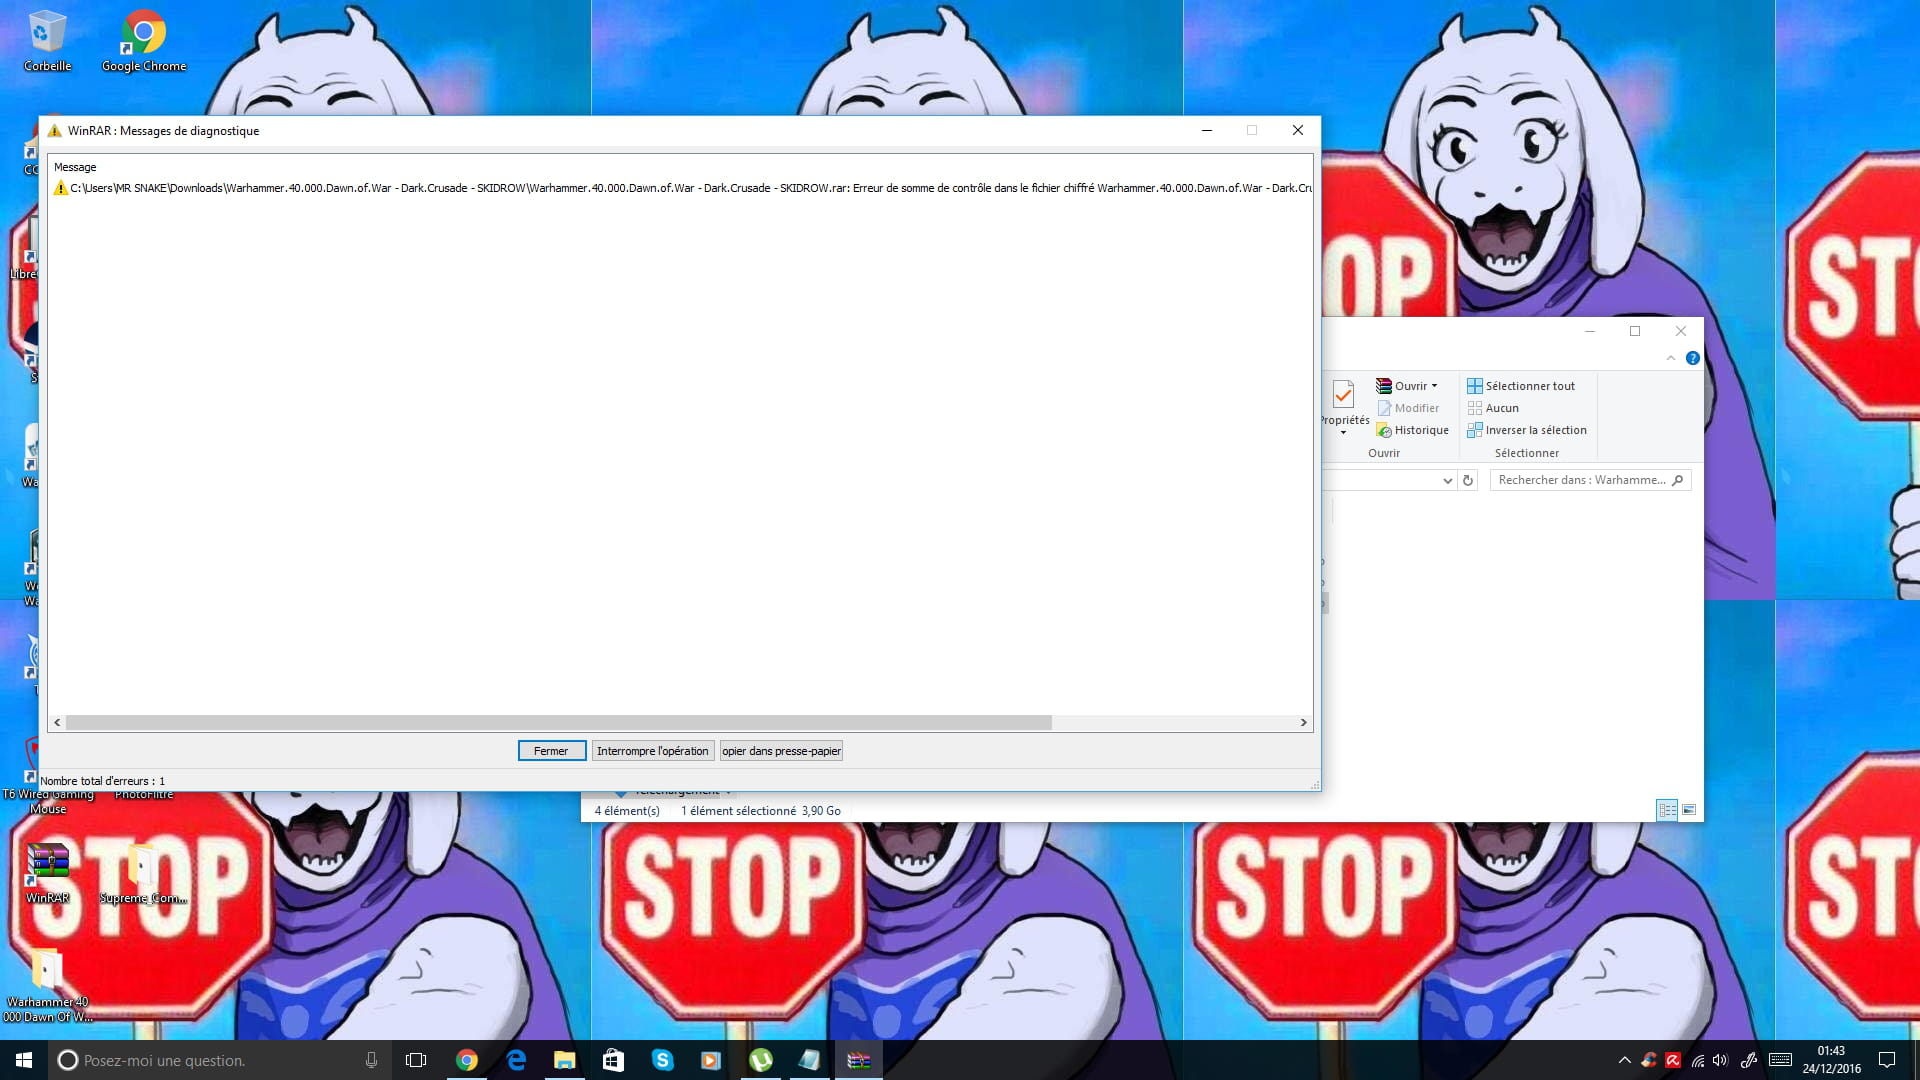Click Cortana search box Posez-moi une question
Screen dimensions: 1920x1080
[205, 1060]
